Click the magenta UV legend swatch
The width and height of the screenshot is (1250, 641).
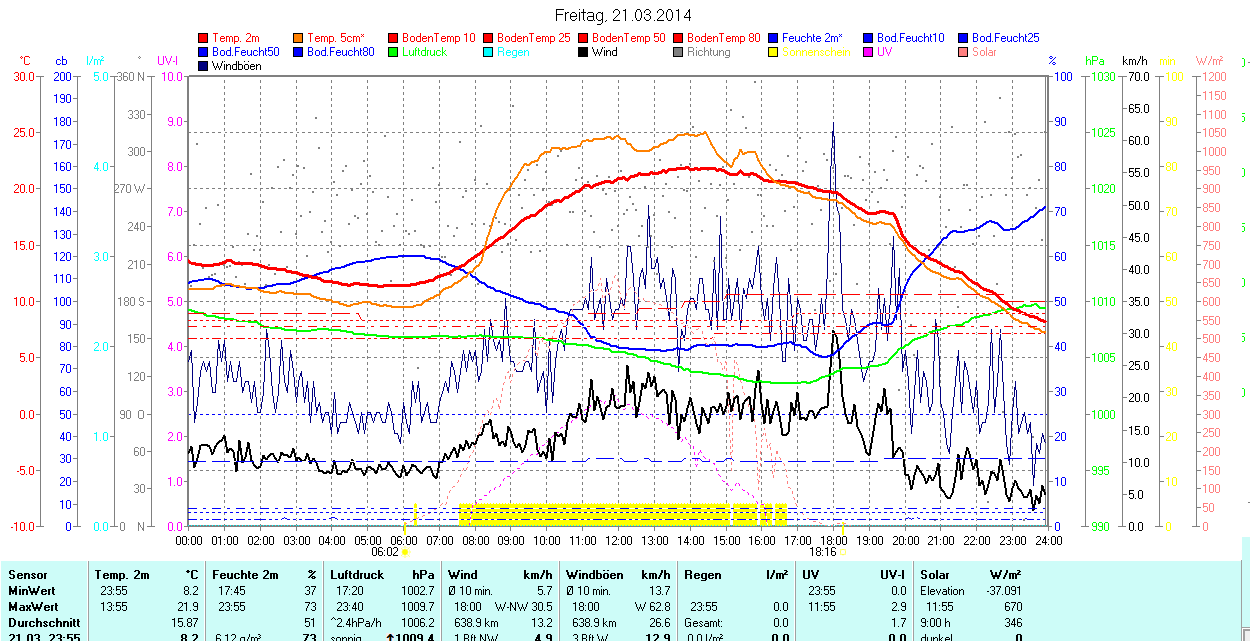pyautogui.click(x=869, y=52)
